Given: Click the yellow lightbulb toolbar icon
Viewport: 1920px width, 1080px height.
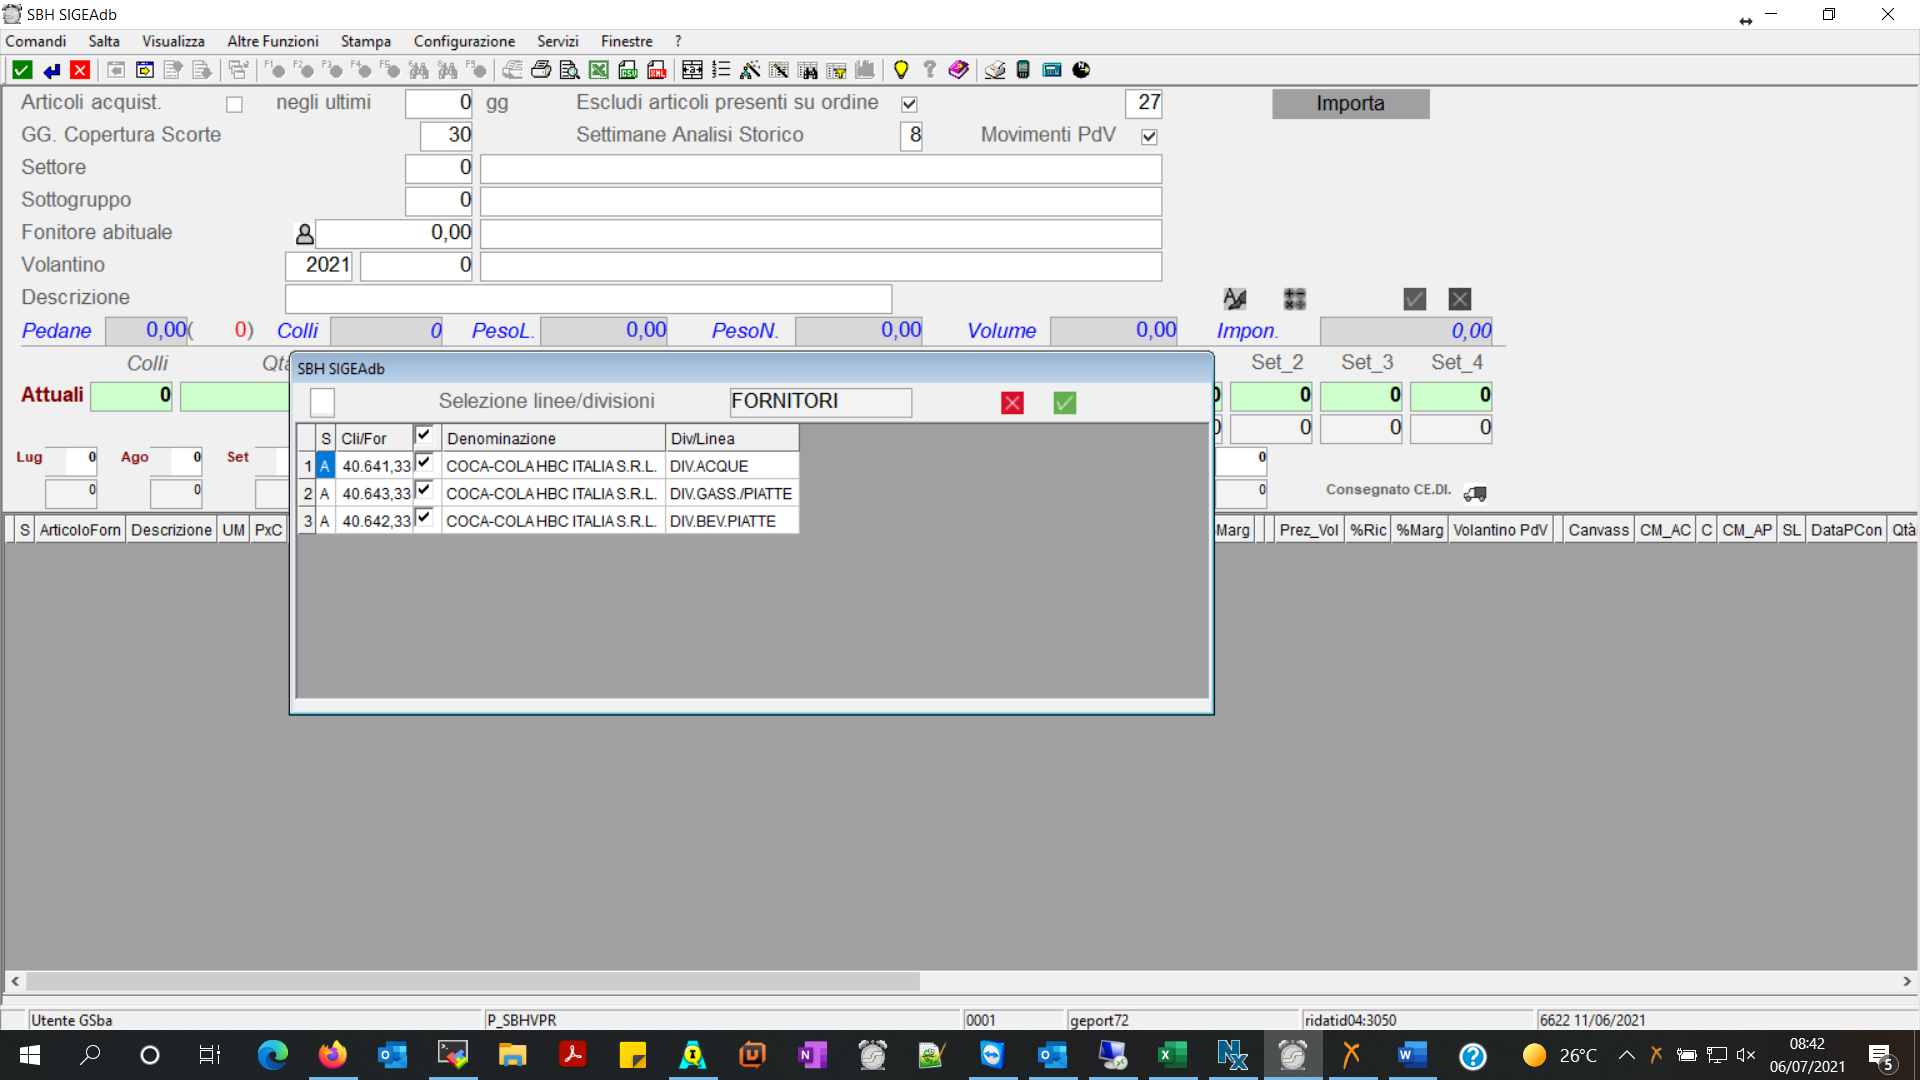Looking at the screenshot, I should click(900, 70).
